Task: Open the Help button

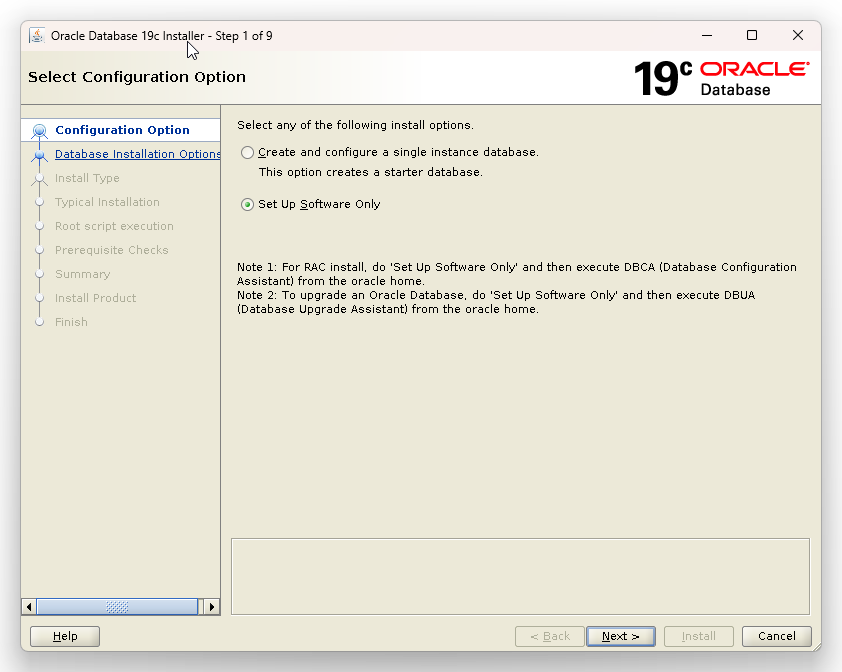Action: (65, 637)
